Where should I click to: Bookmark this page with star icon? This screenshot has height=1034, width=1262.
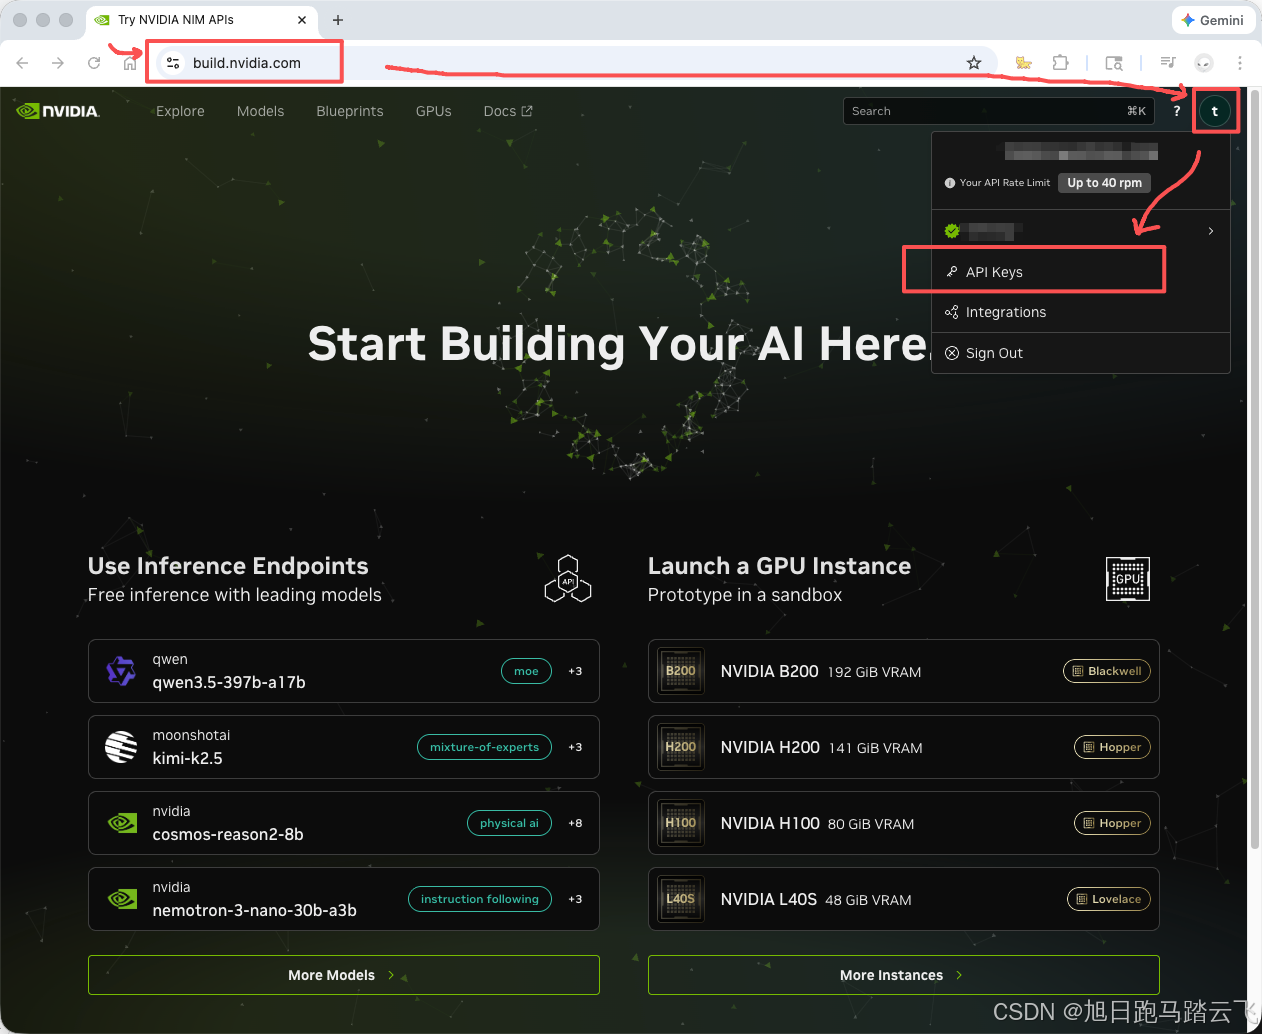coord(974,63)
